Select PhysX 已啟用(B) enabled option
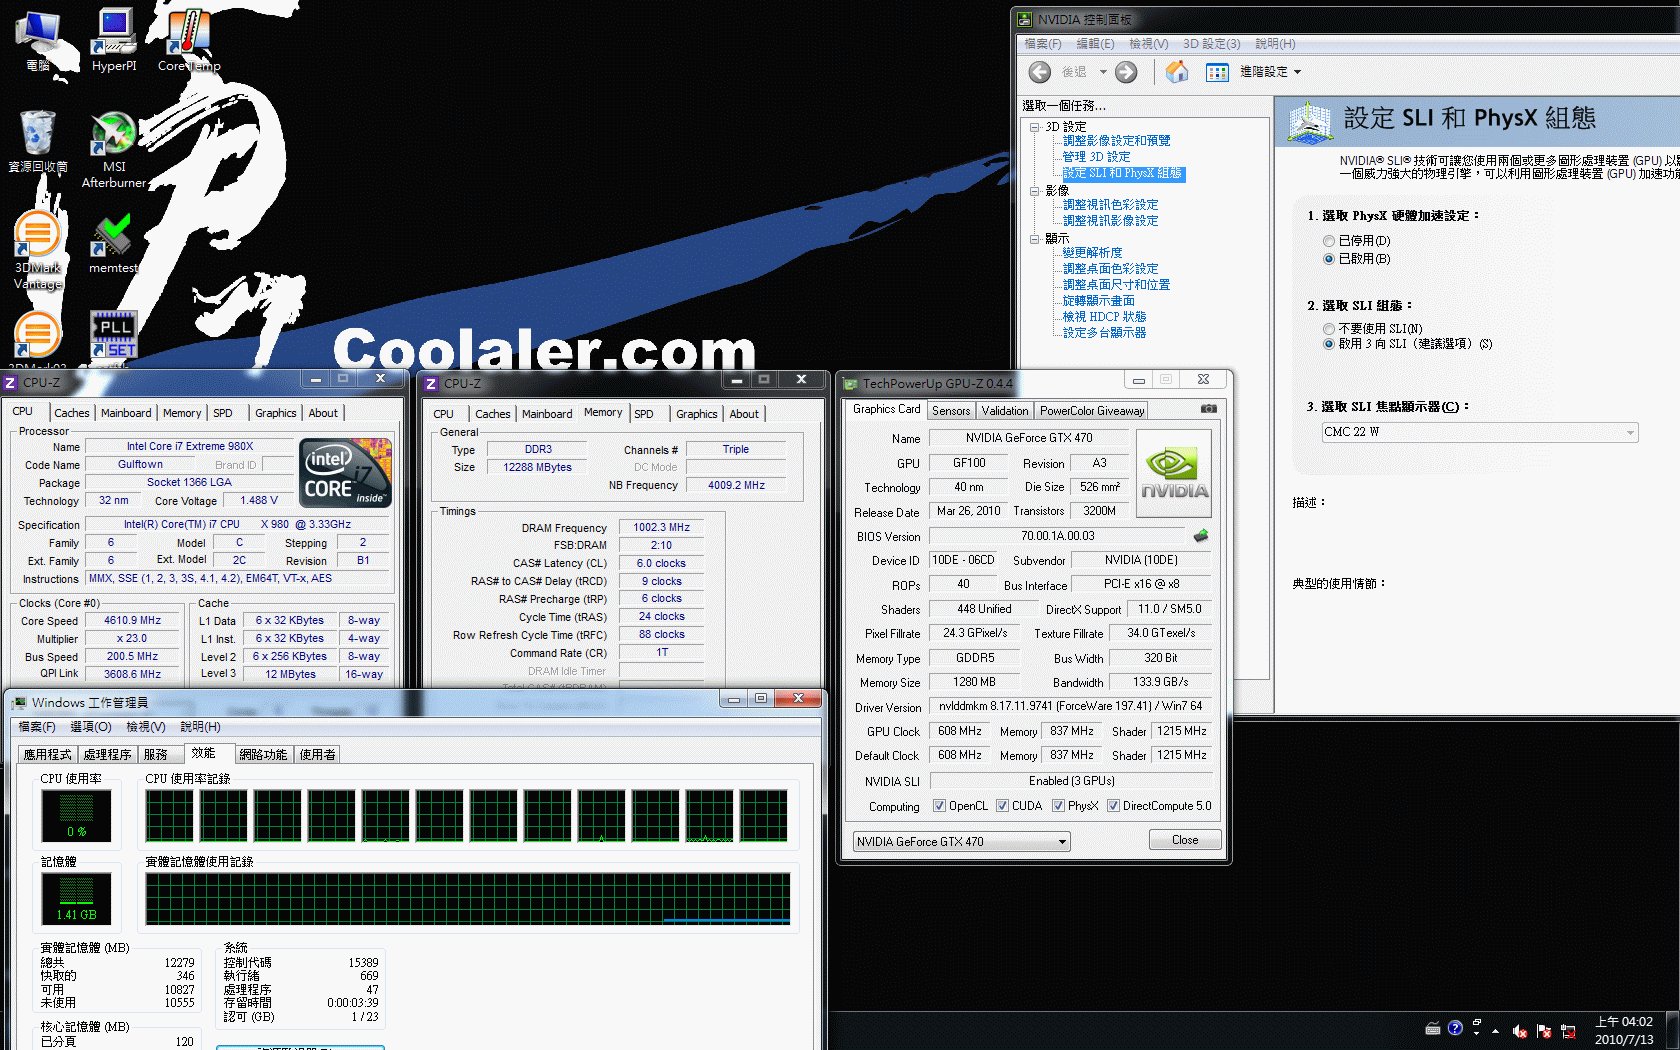This screenshot has width=1680, height=1050. (x=1329, y=259)
